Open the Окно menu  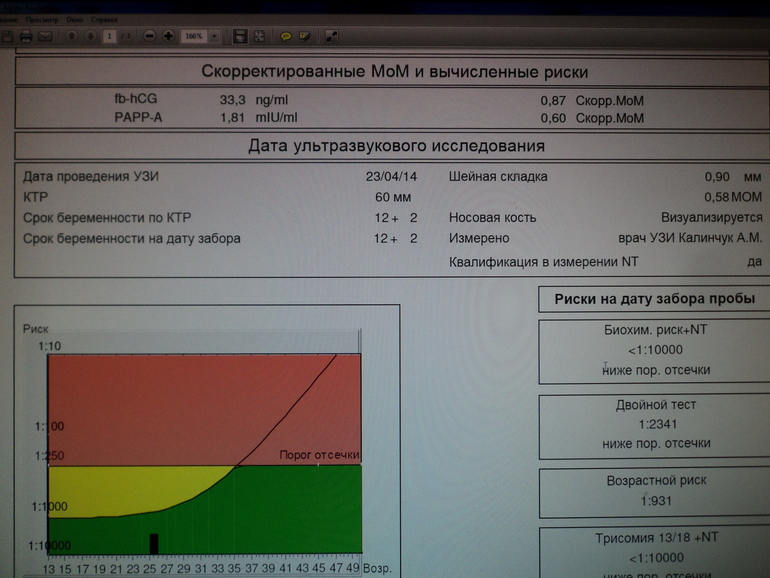tap(73, 19)
